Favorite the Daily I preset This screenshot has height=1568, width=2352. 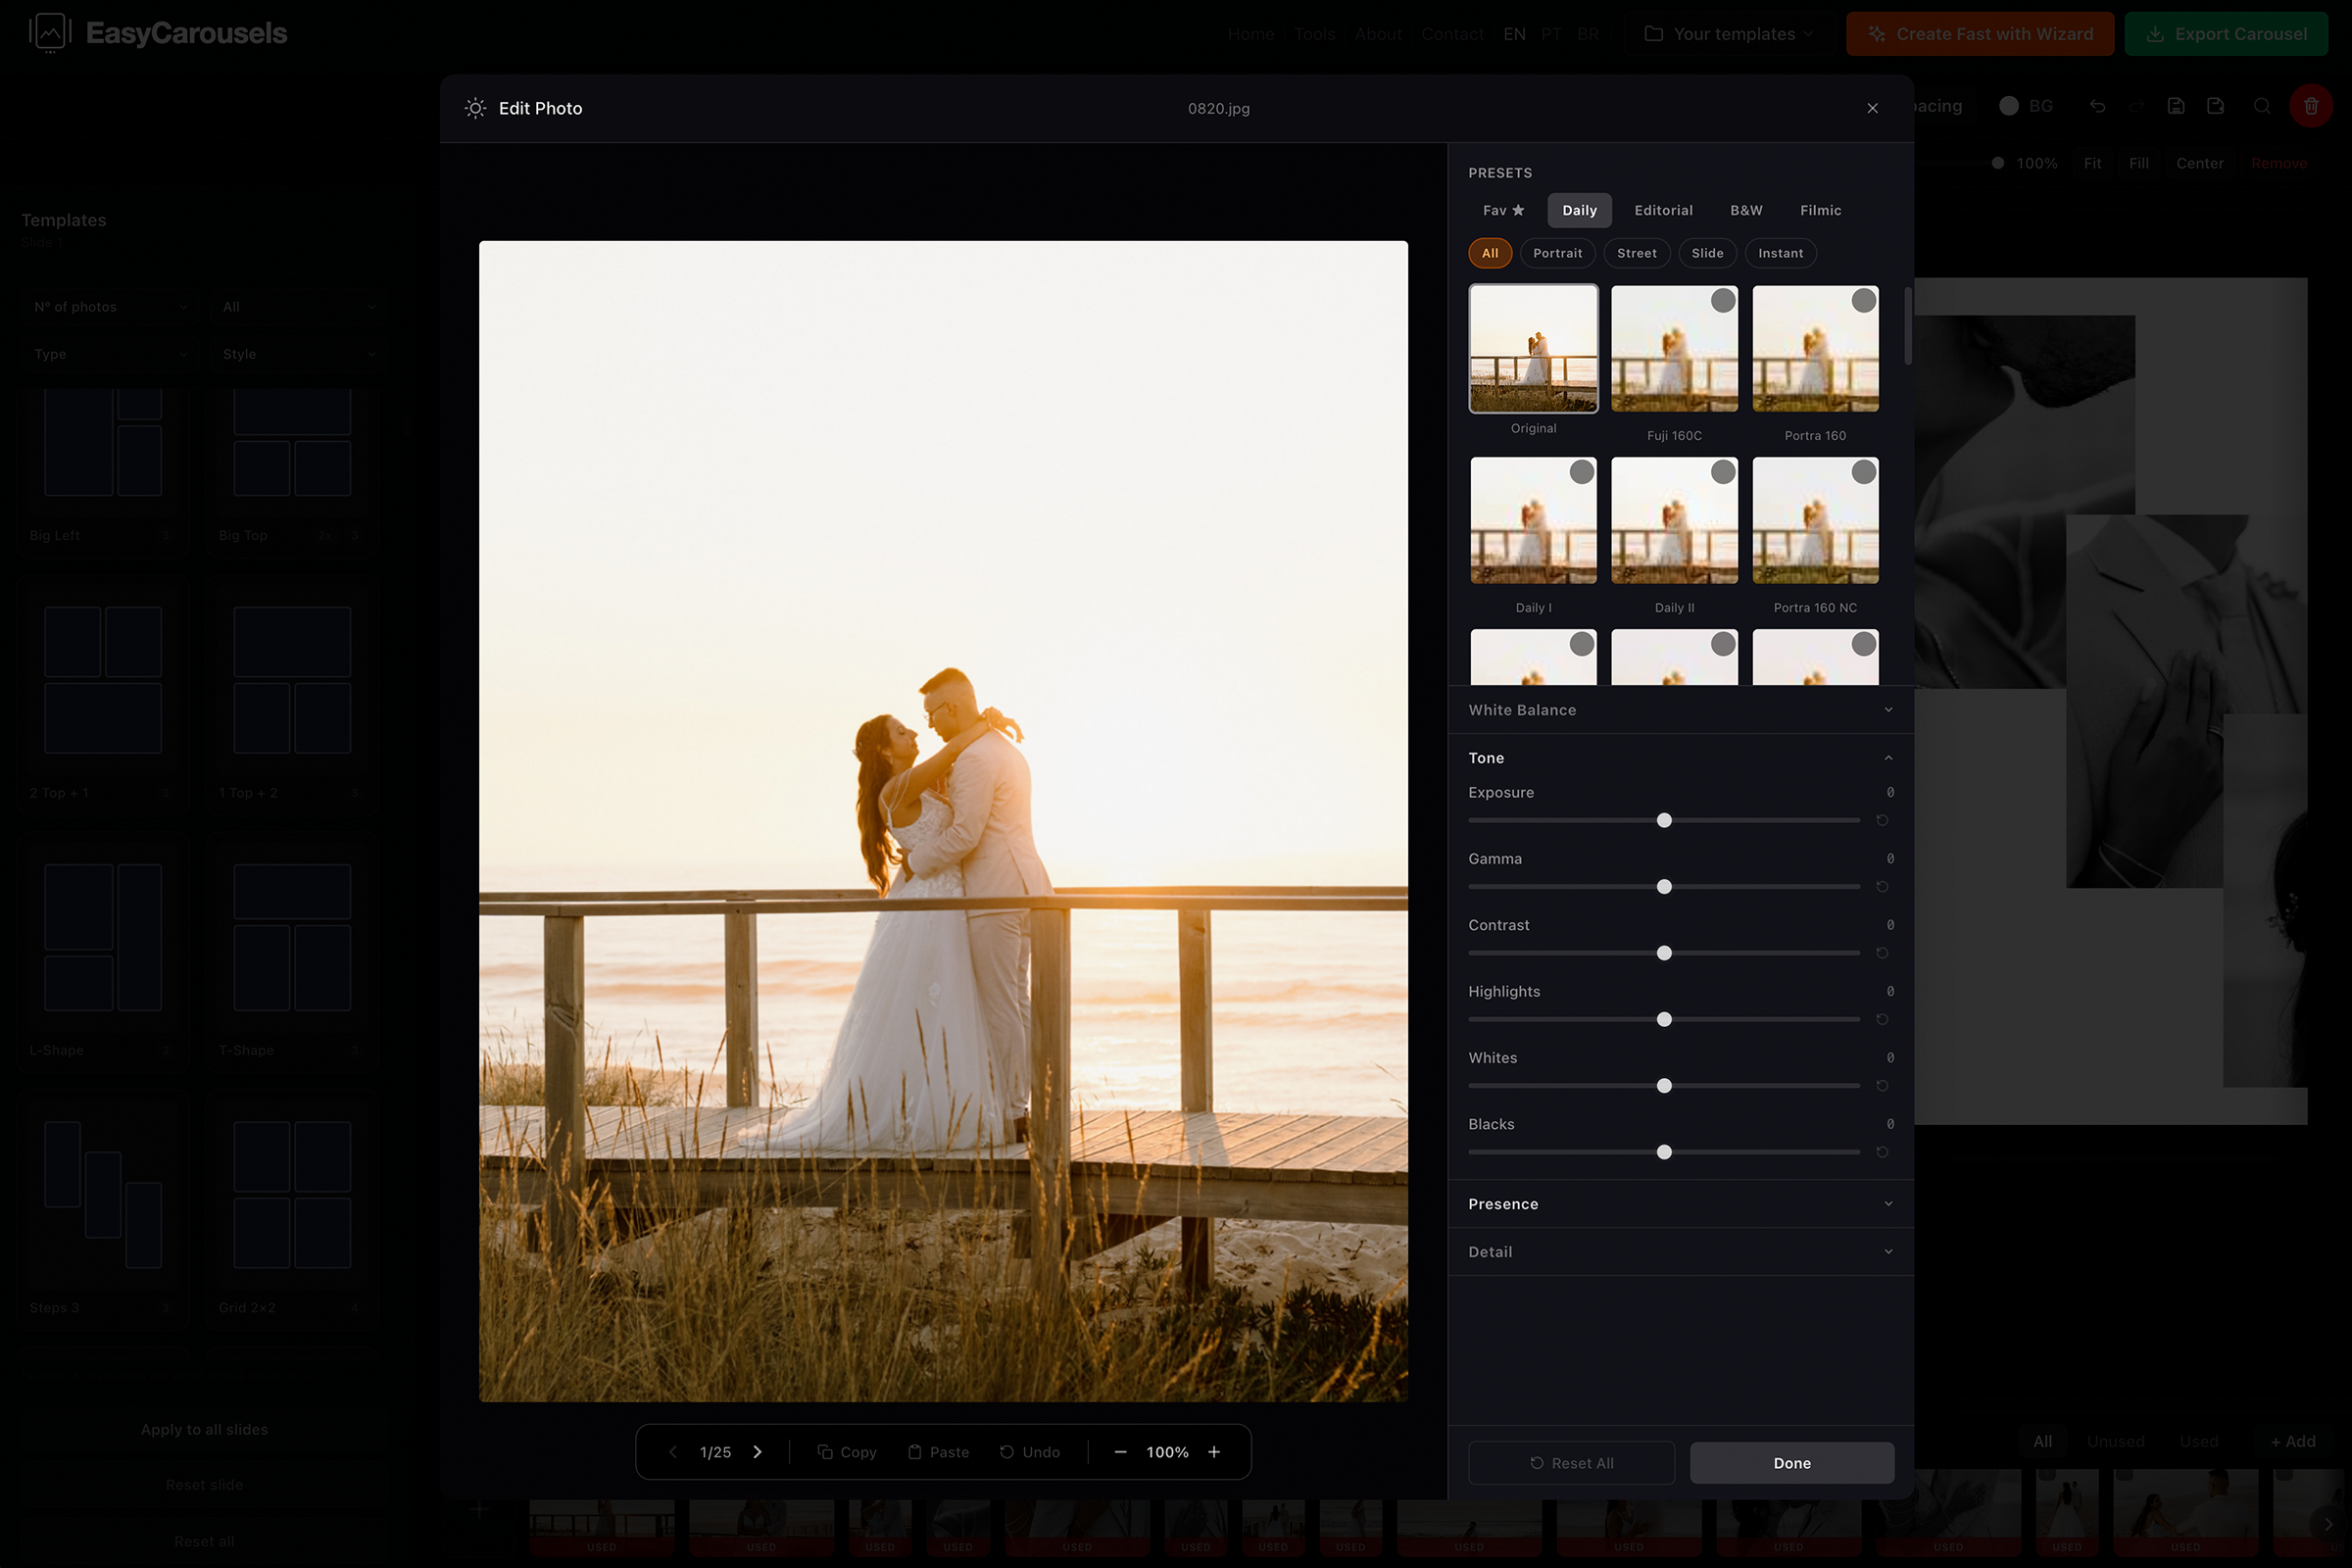1582,472
